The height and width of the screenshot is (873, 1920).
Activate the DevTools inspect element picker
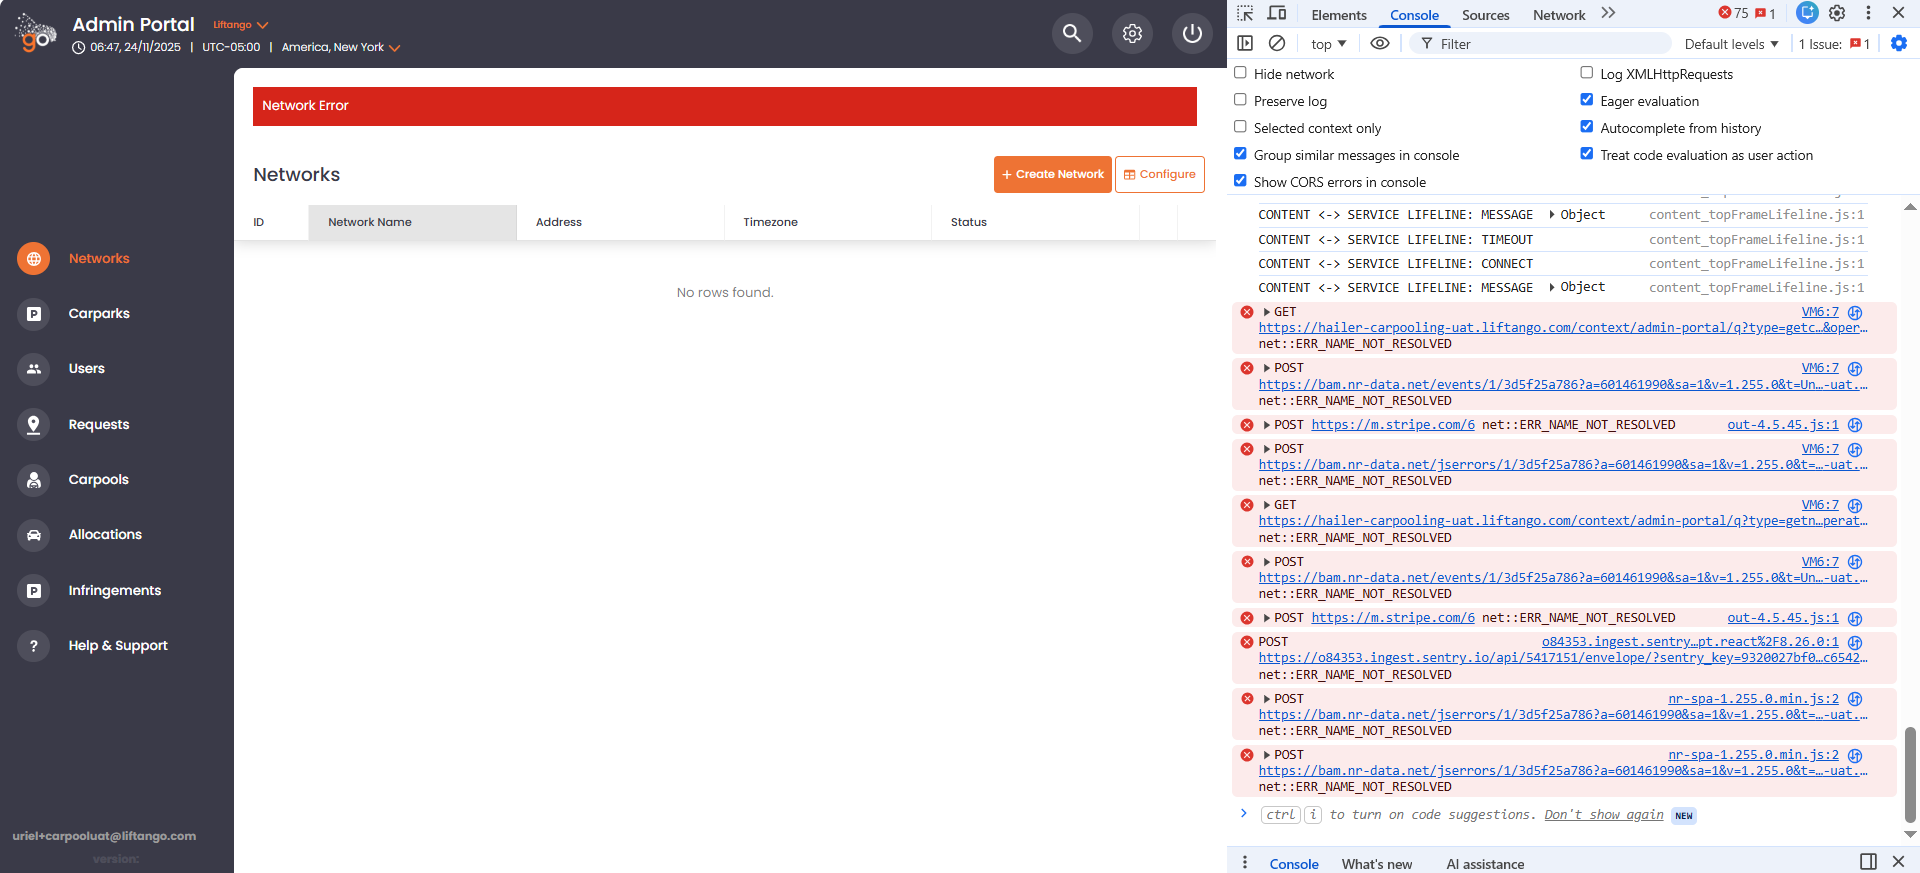point(1245,14)
